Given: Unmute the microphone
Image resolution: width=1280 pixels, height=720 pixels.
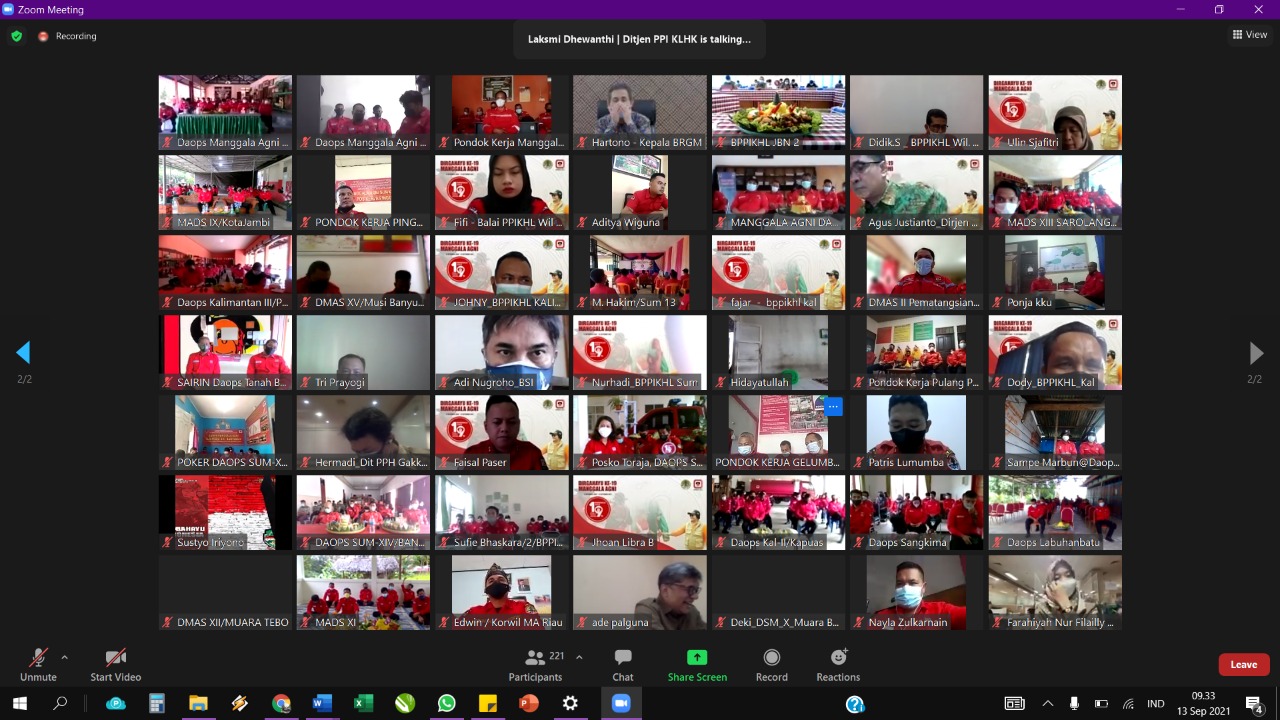Looking at the screenshot, I should click(38, 665).
